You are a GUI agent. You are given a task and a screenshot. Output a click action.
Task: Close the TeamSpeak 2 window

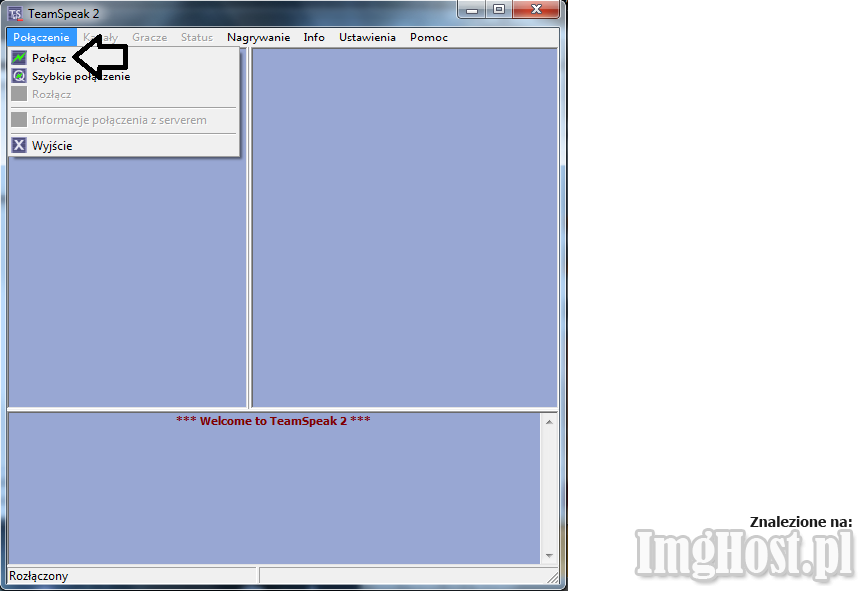536,10
